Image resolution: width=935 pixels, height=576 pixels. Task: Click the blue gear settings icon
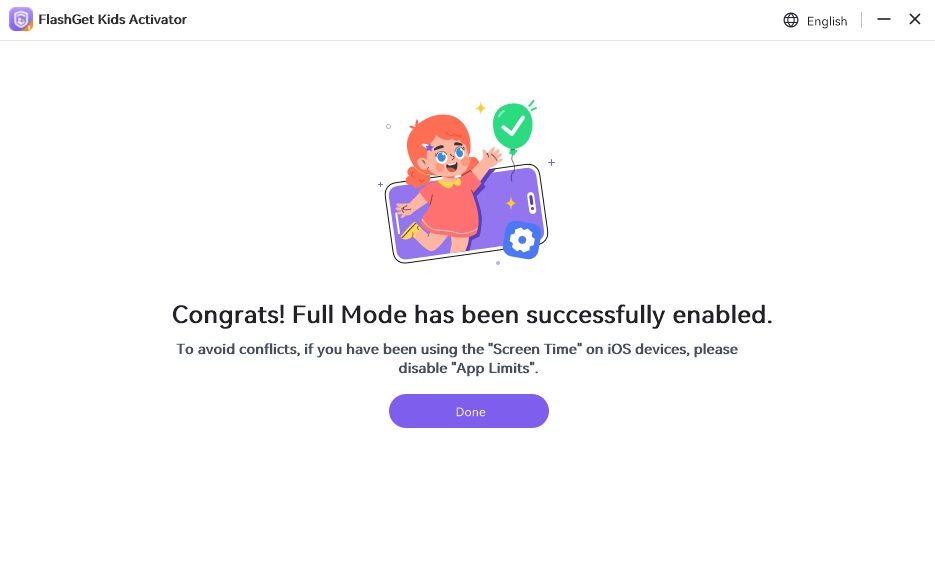521,240
